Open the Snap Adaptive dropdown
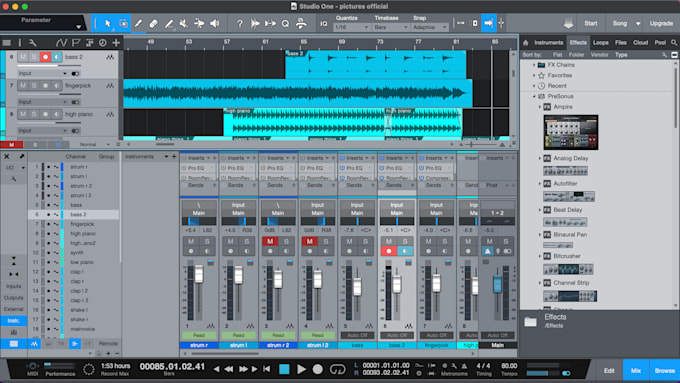 pyautogui.click(x=429, y=27)
